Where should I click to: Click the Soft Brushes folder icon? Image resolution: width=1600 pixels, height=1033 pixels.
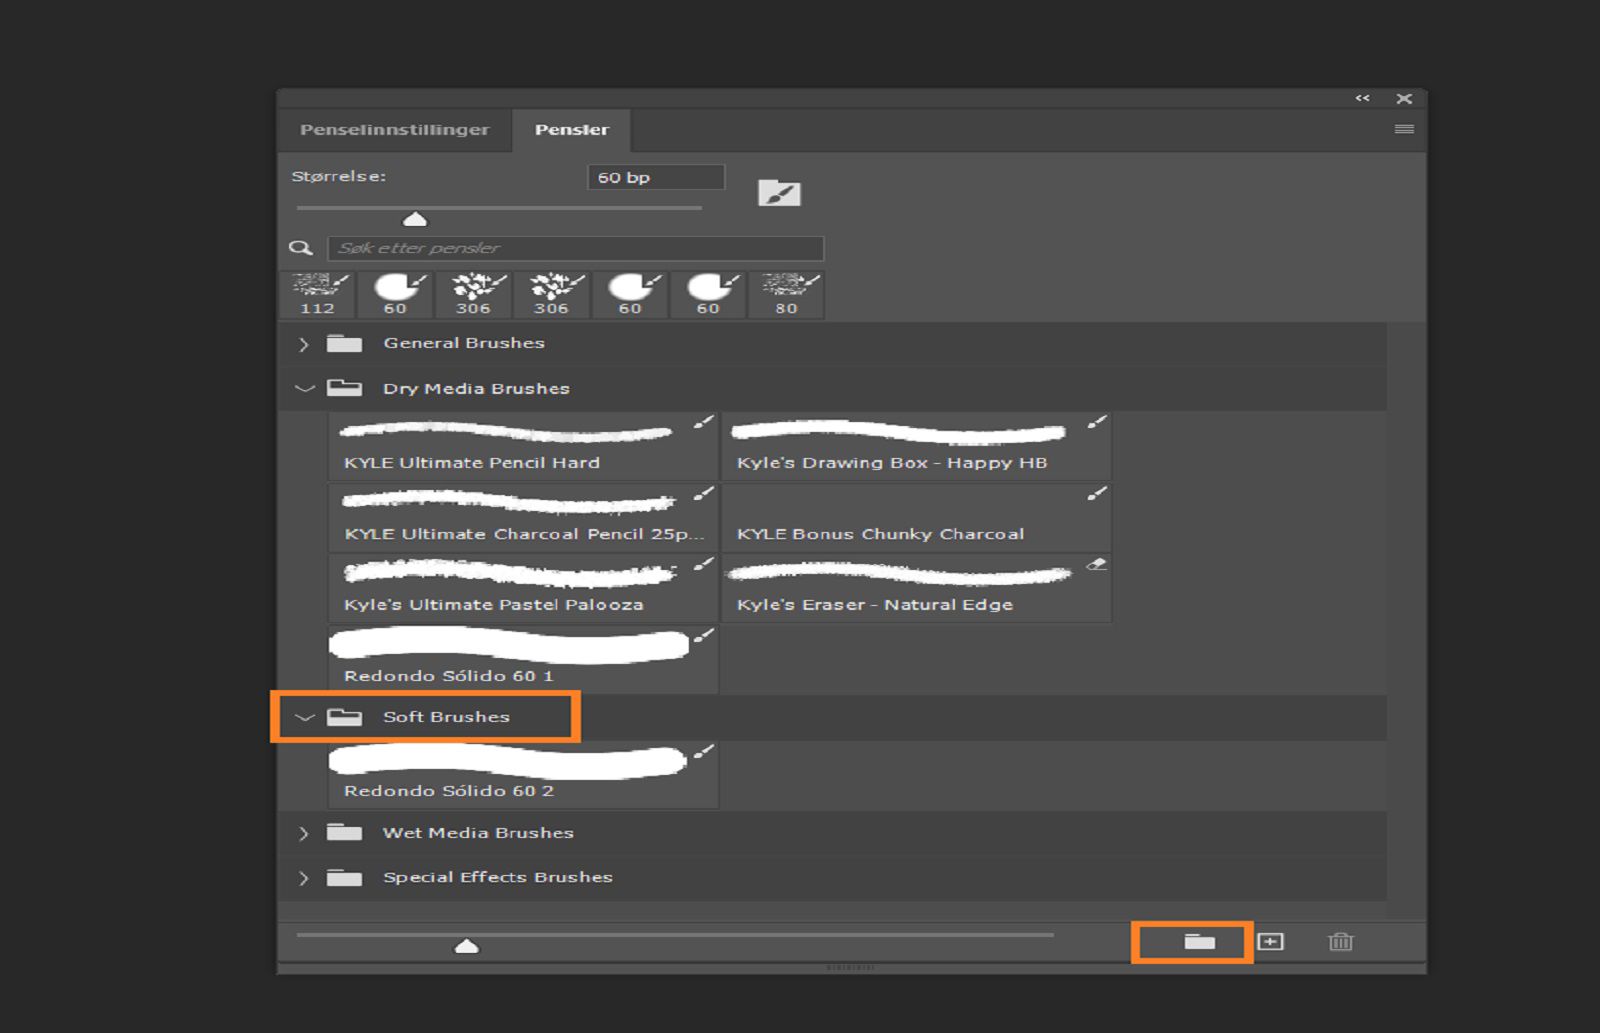click(344, 716)
